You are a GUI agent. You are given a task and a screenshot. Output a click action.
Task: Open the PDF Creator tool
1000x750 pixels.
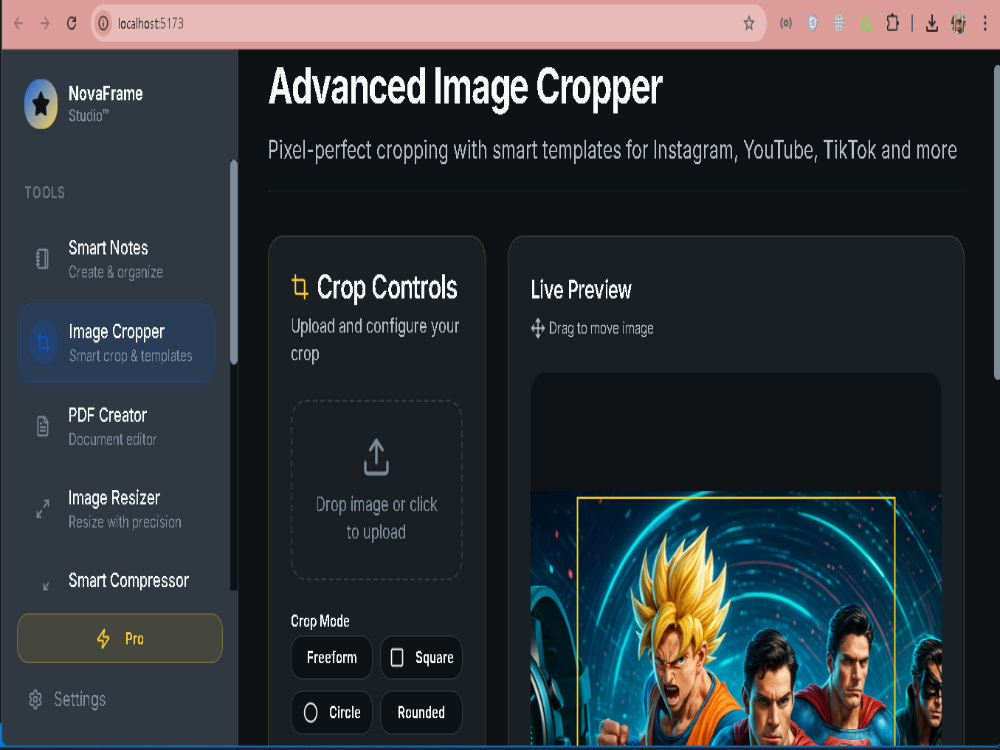(116, 426)
